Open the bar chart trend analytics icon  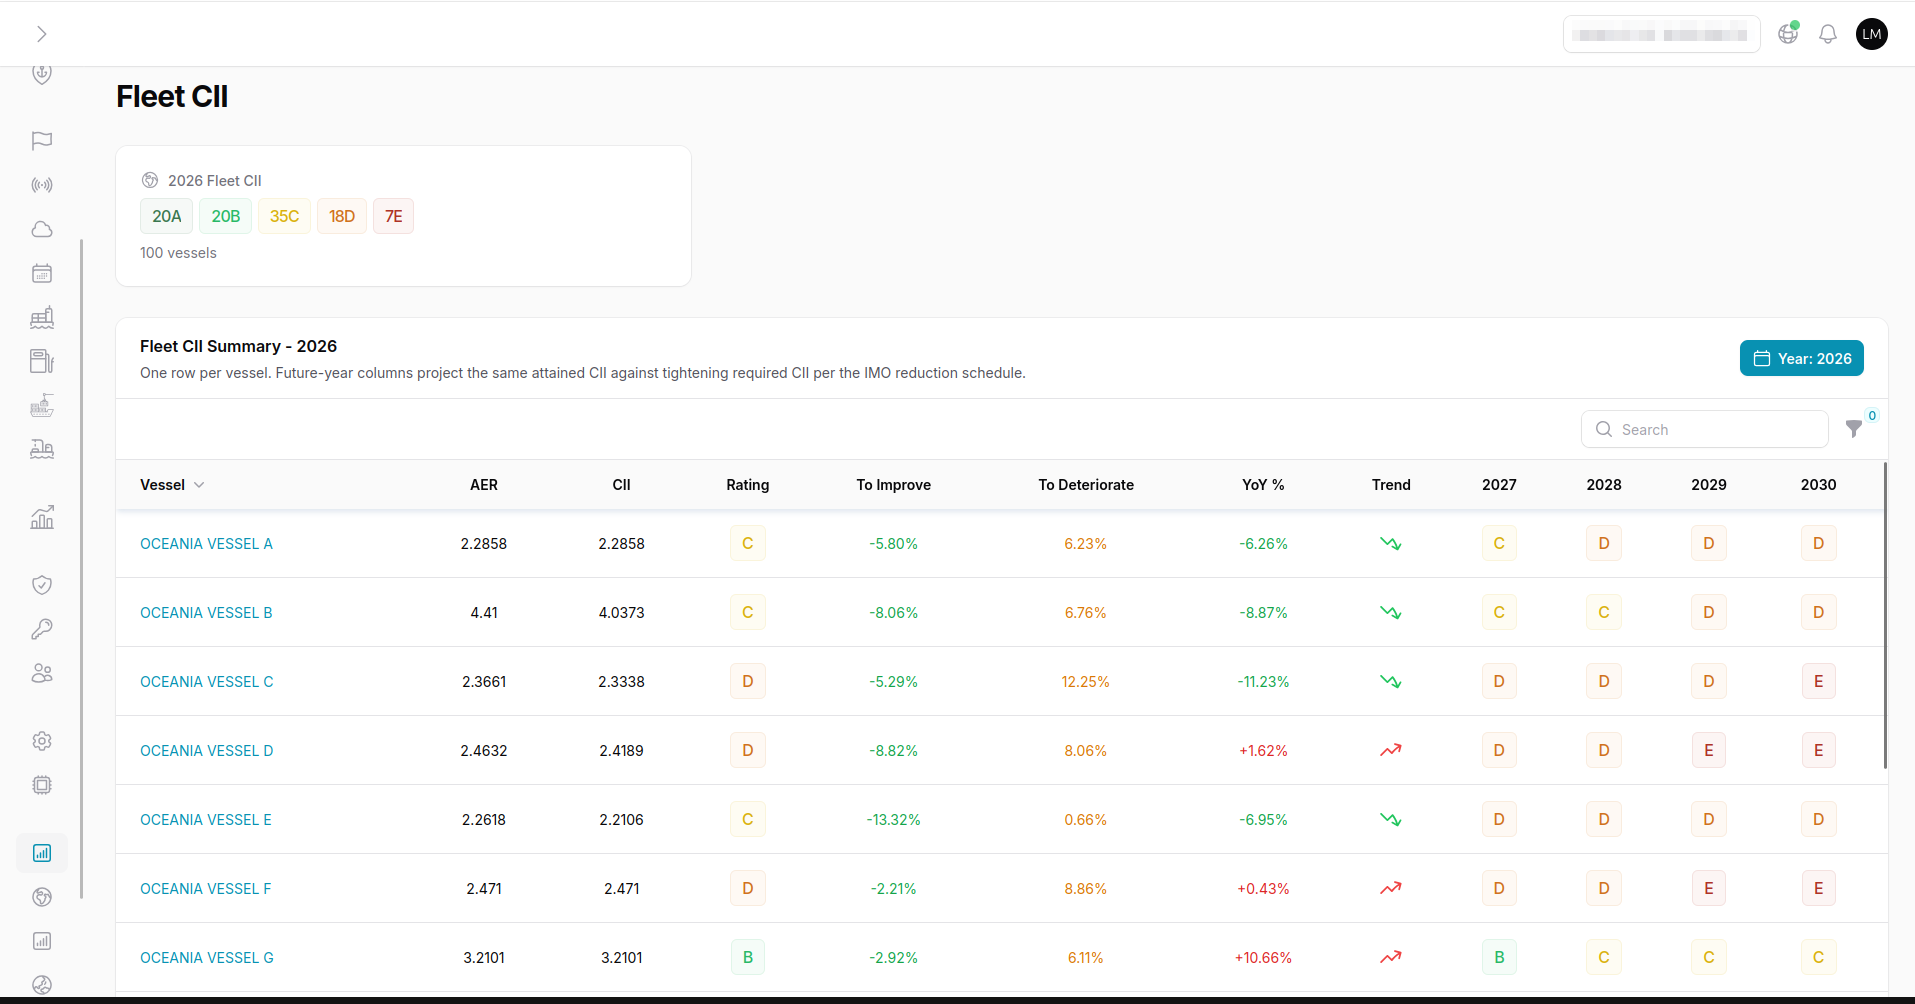pyautogui.click(x=42, y=517)
